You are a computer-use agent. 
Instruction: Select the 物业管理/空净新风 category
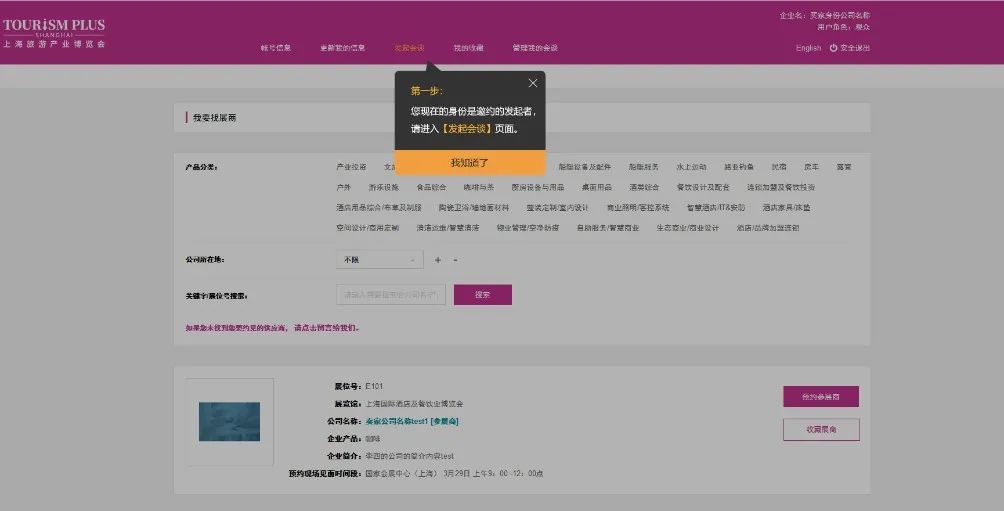(x=528, y=228)
